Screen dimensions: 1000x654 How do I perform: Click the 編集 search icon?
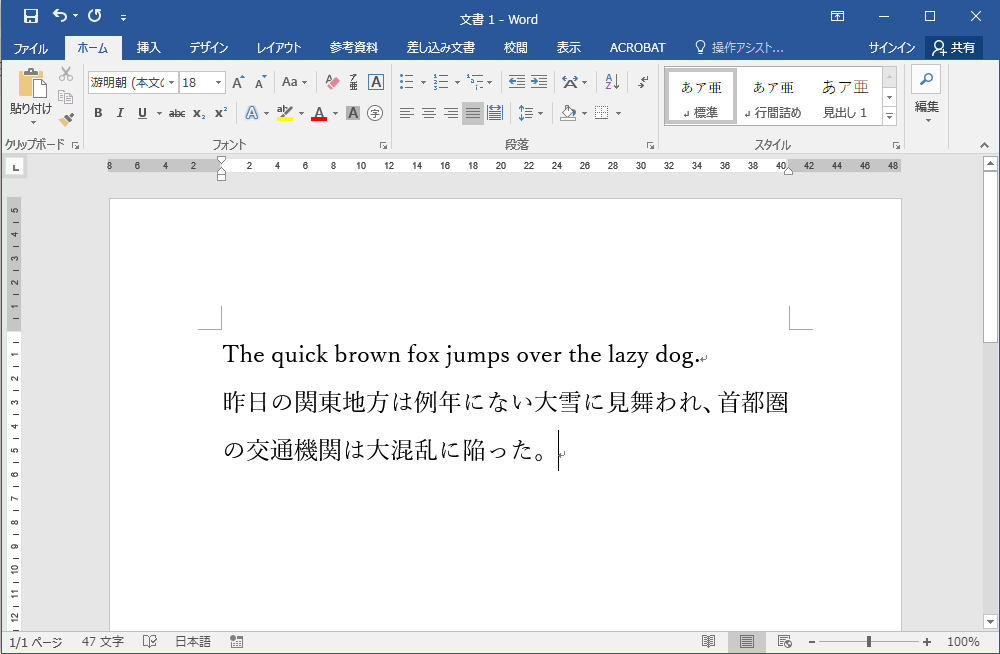pos(926,83)
